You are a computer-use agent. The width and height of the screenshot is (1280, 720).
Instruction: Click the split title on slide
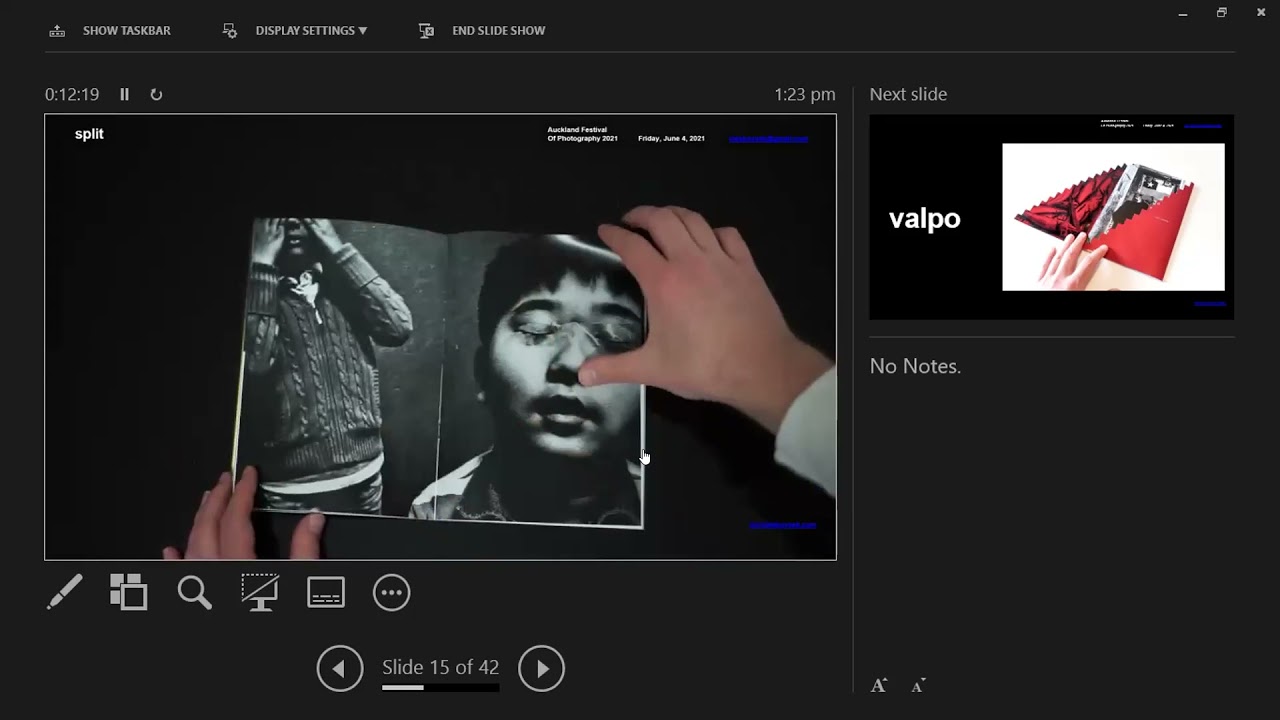(x=89, y=134)
